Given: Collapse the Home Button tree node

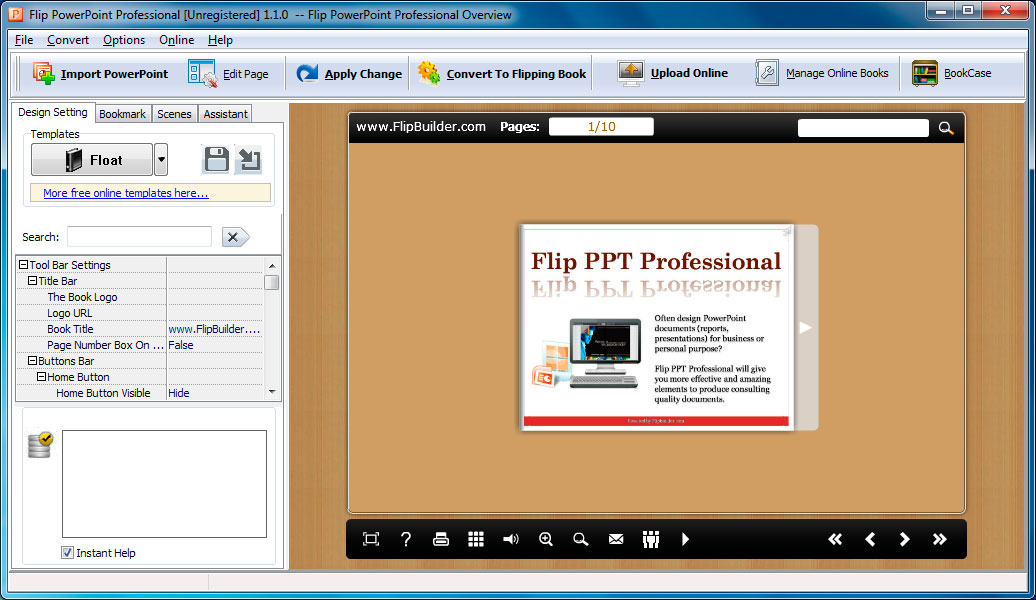Looking at the screenshot, I should tap(41, 377).
